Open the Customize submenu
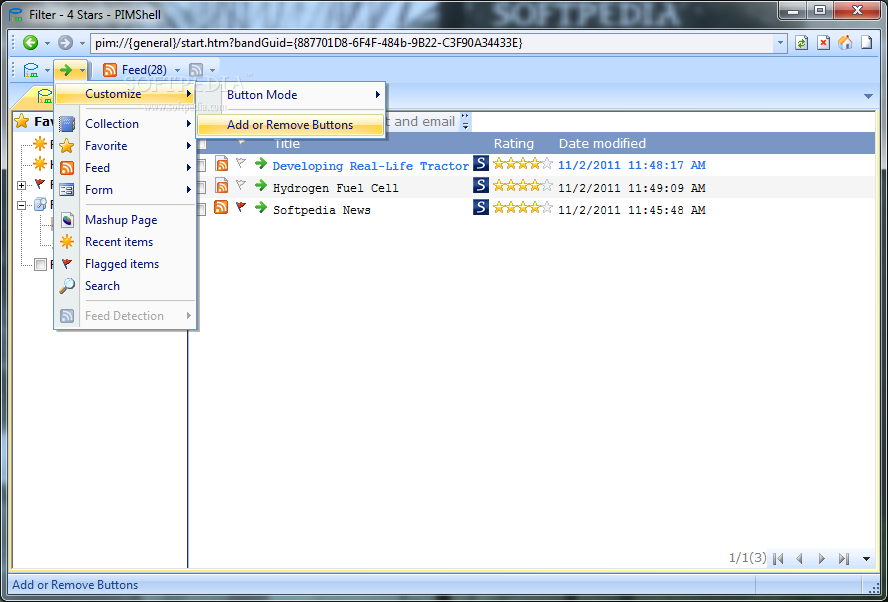The height and width of the screenshot is (602, 888). [125, 94]
